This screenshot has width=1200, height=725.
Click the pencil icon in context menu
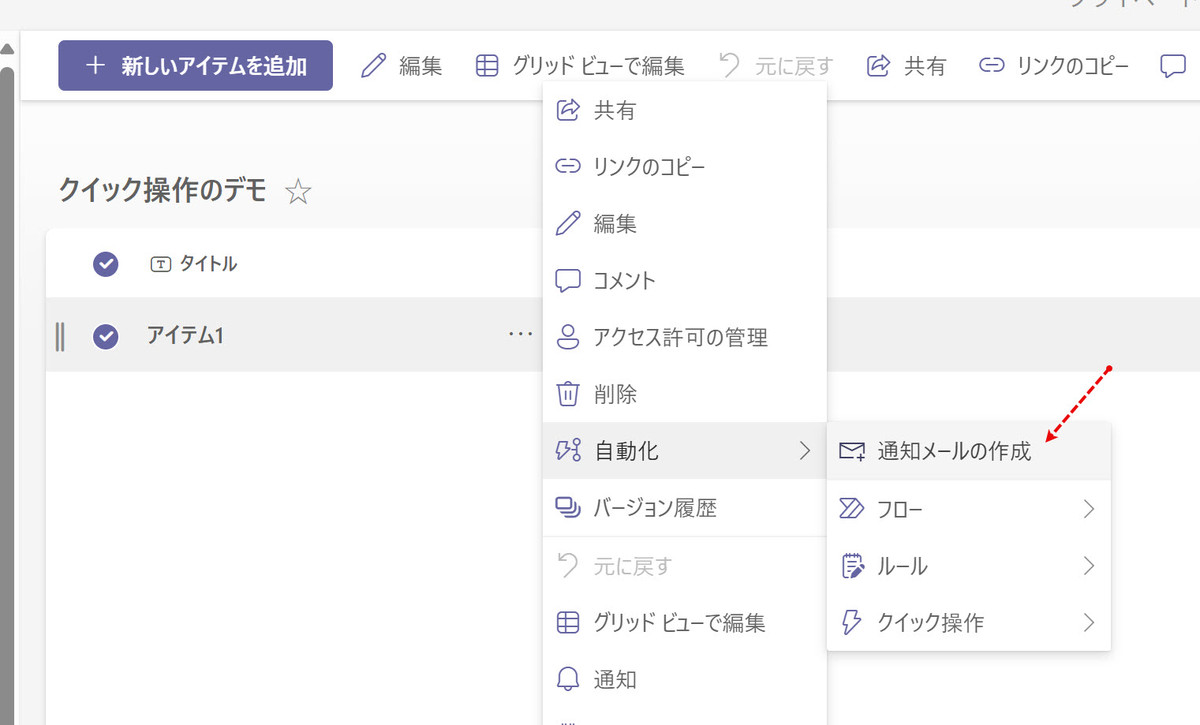coord(568,223)
